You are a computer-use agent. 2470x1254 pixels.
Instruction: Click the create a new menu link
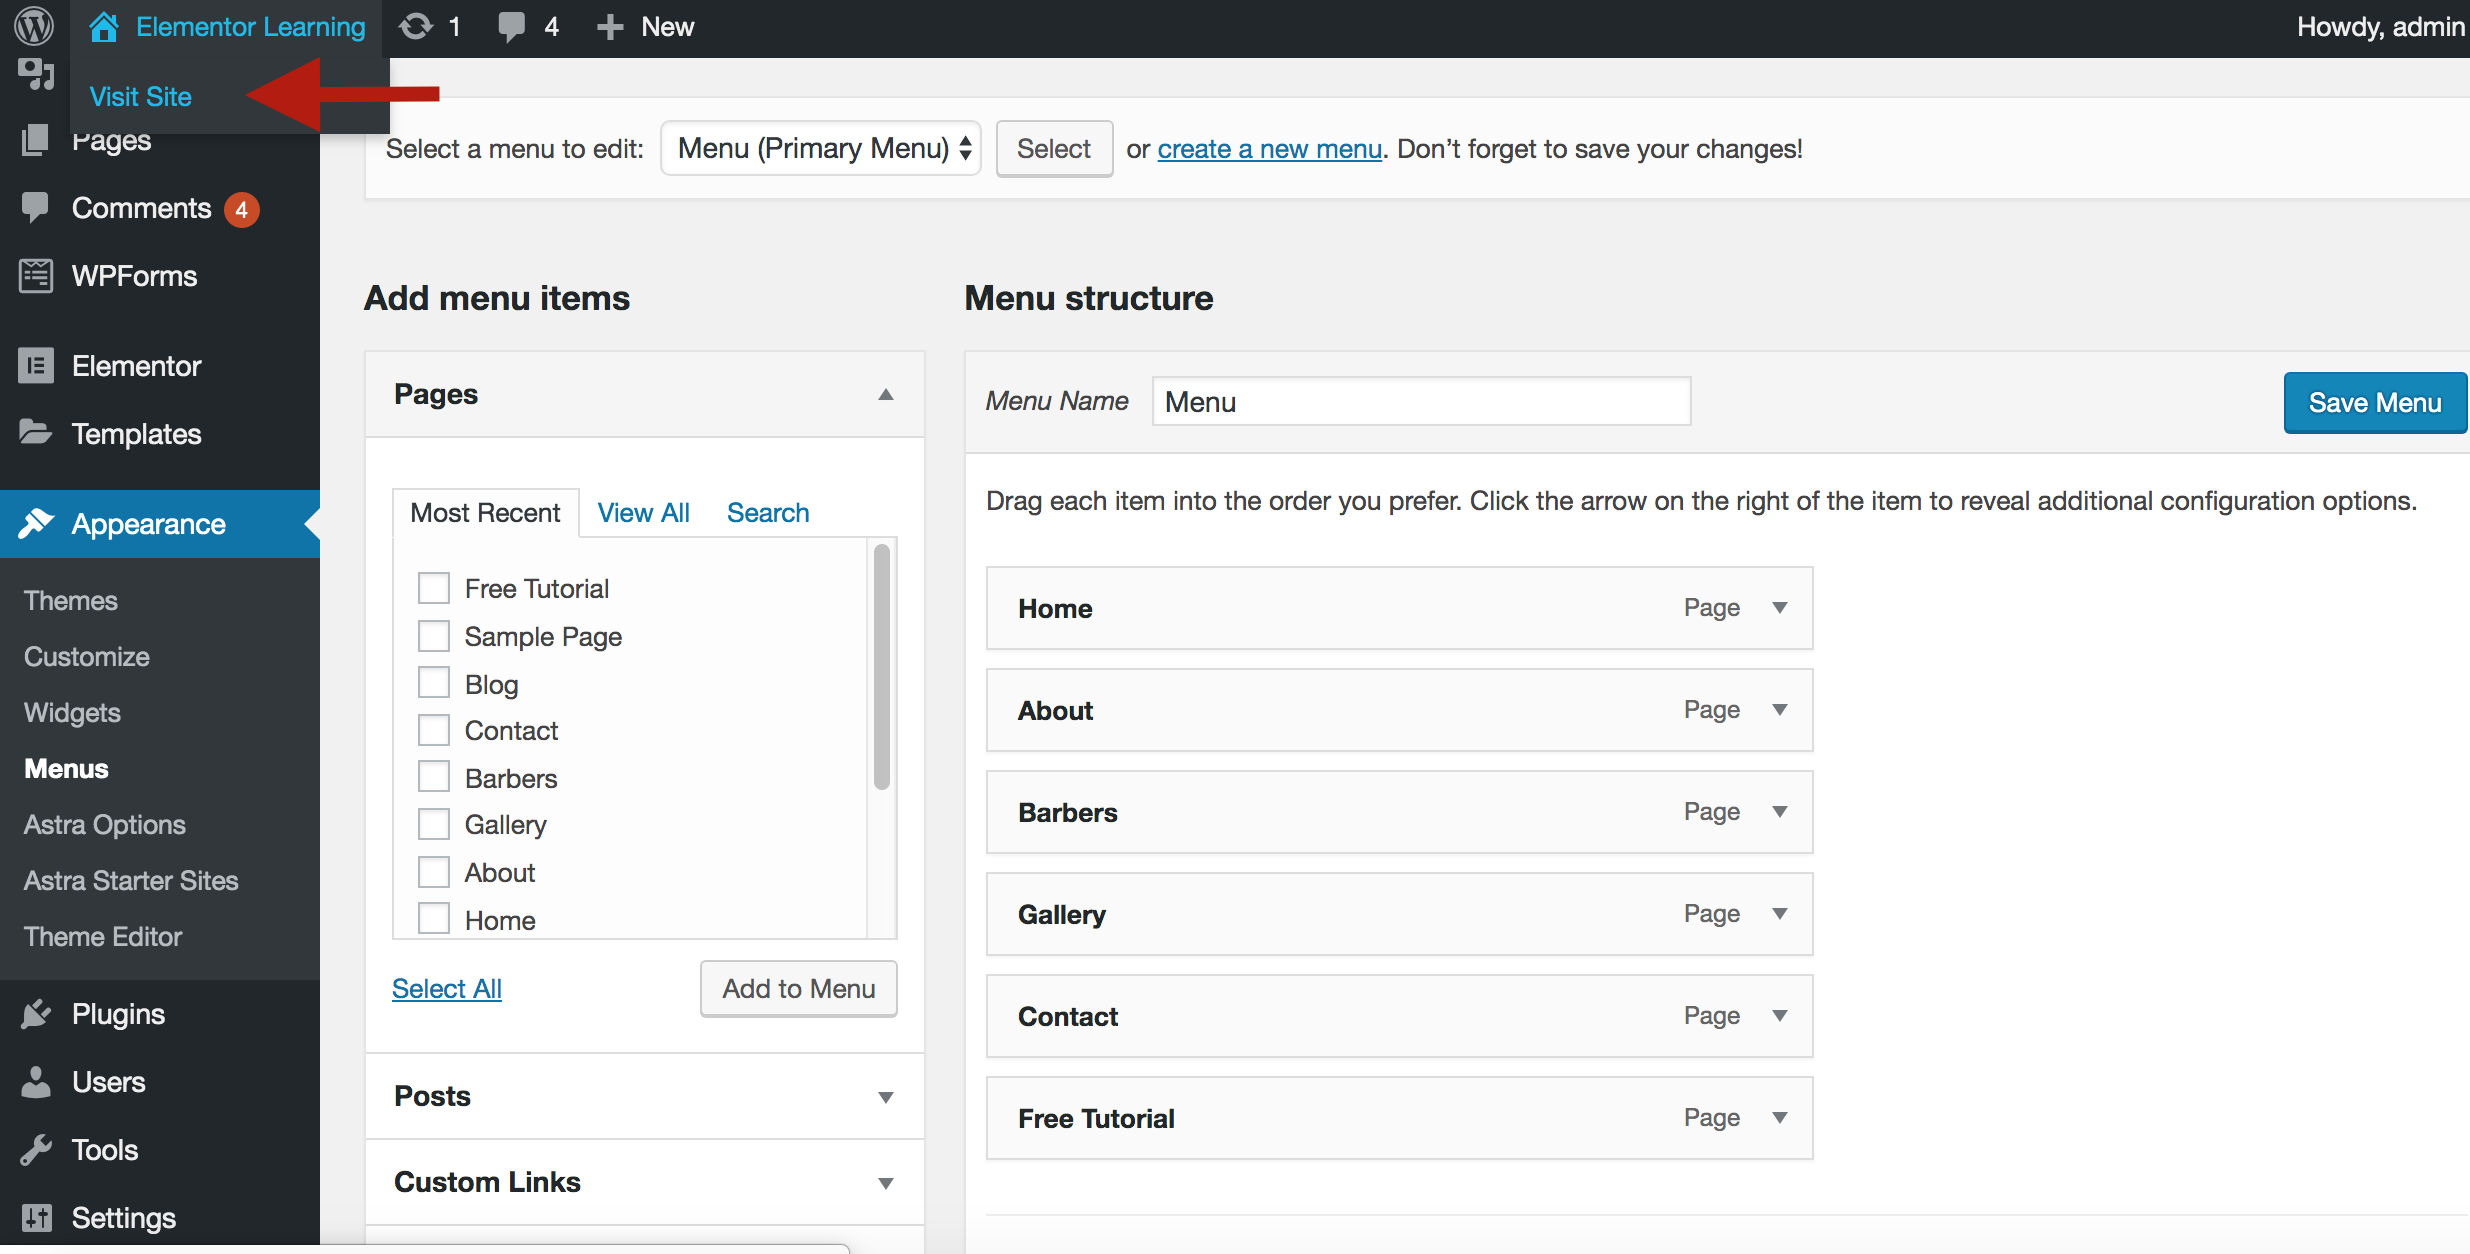(x=1269, y=149)
